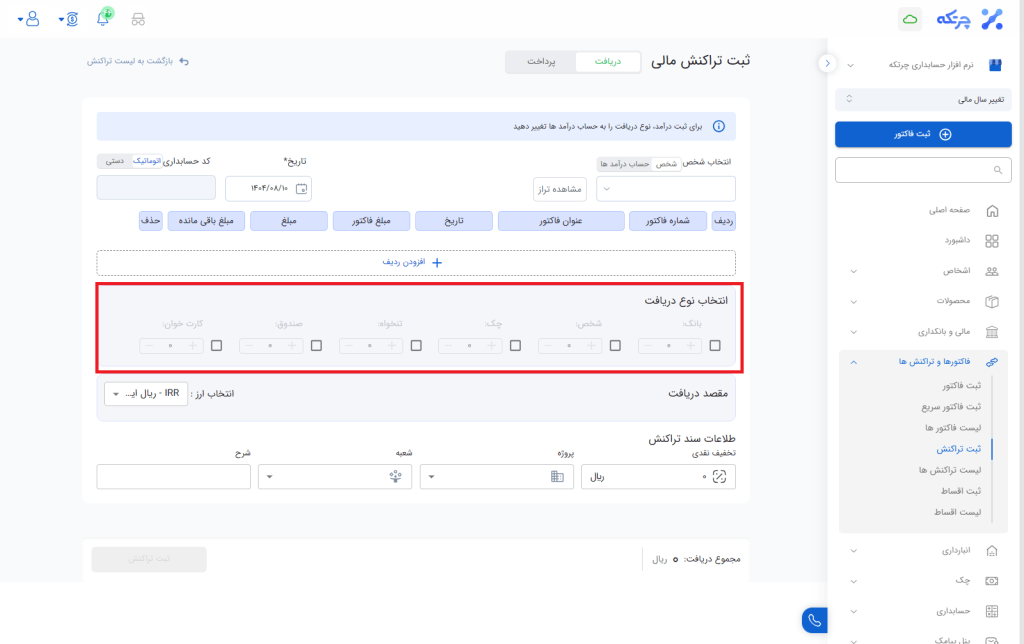Click the incognito glasses icon
1024x644 pixels.
click(x=138, y=19)
